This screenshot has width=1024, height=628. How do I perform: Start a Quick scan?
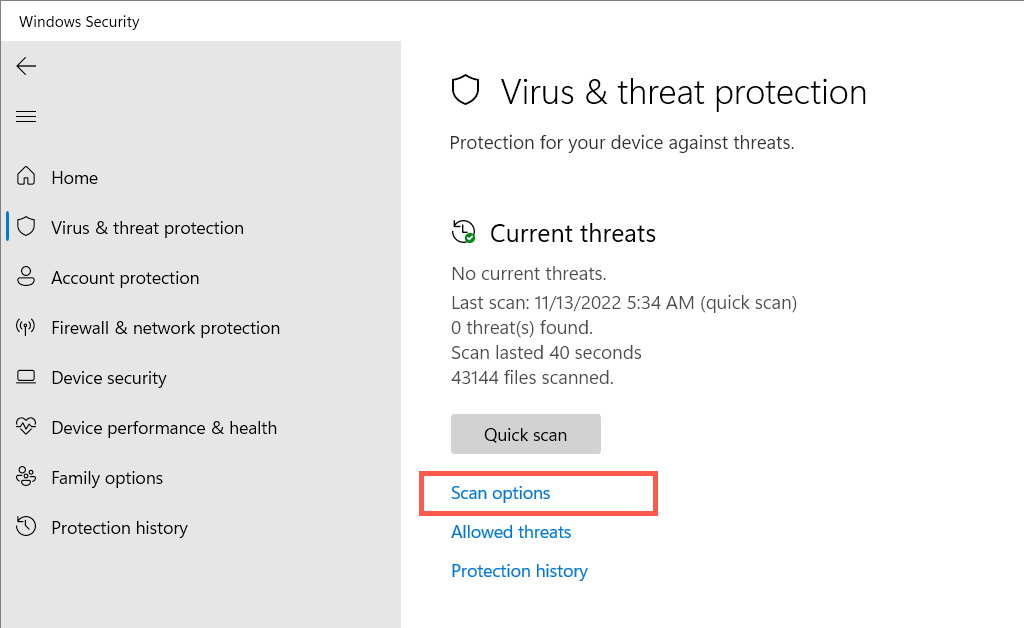point(525,434)
